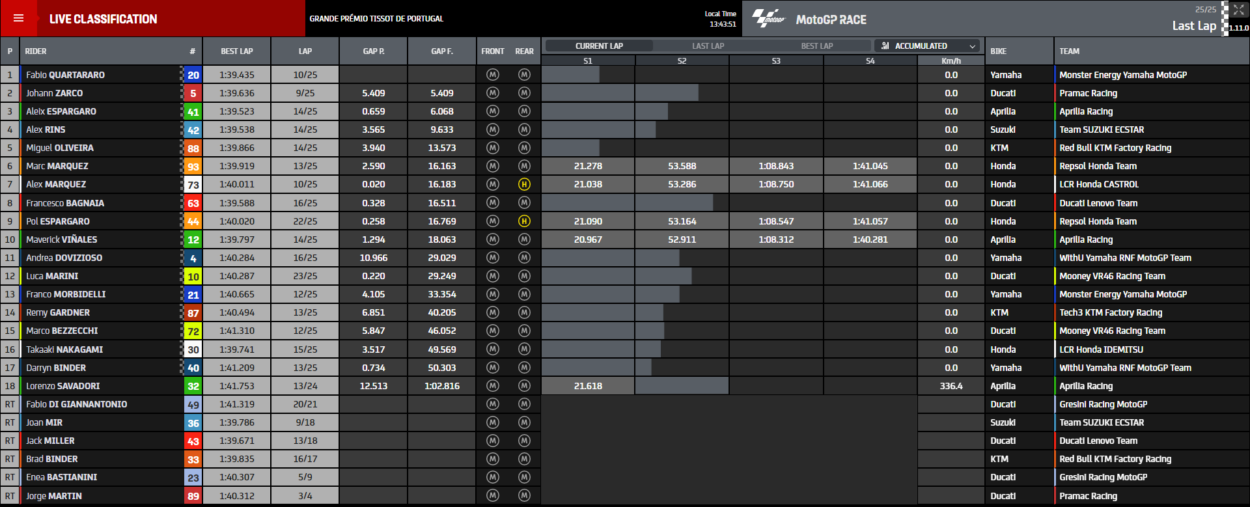Click Quartararo's S1 sector progress bar
This screenshot has height=507, width=1250.
[570, 75]
